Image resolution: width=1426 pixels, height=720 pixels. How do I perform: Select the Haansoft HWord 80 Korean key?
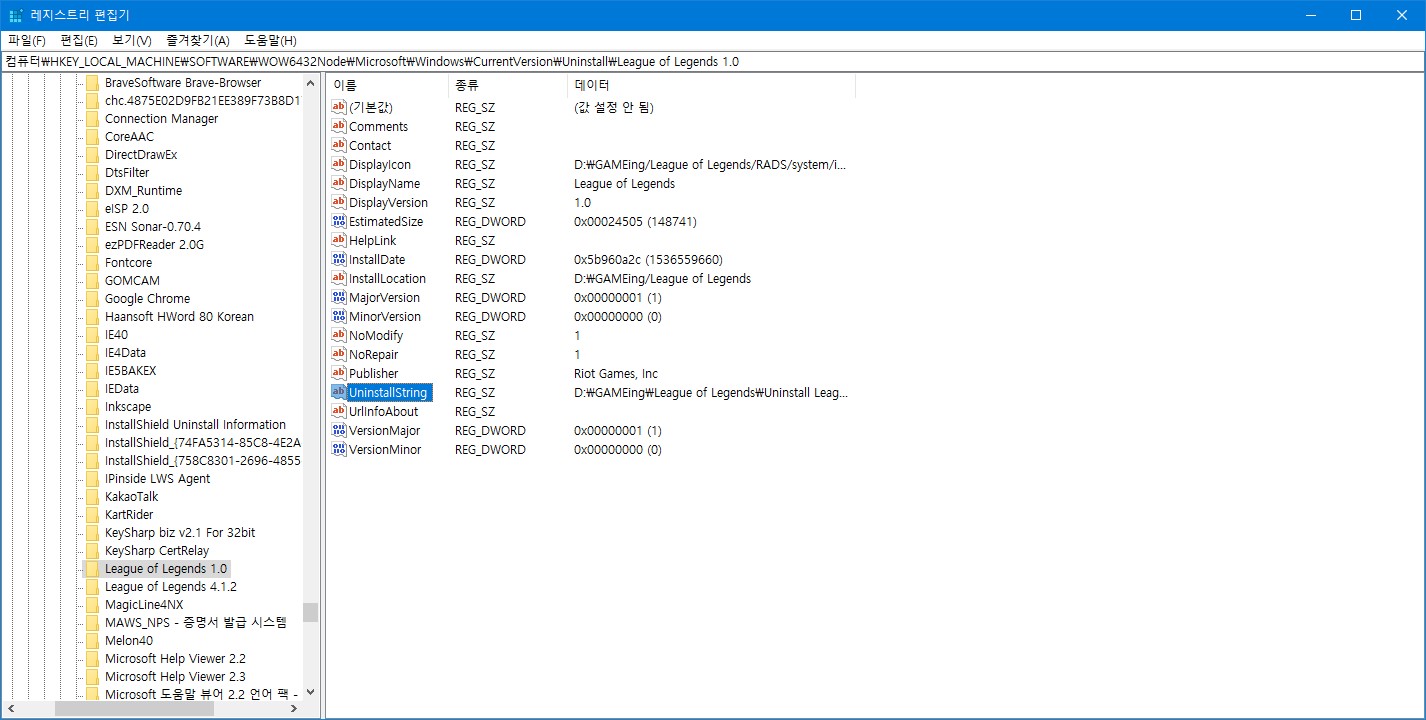point(179,316)
